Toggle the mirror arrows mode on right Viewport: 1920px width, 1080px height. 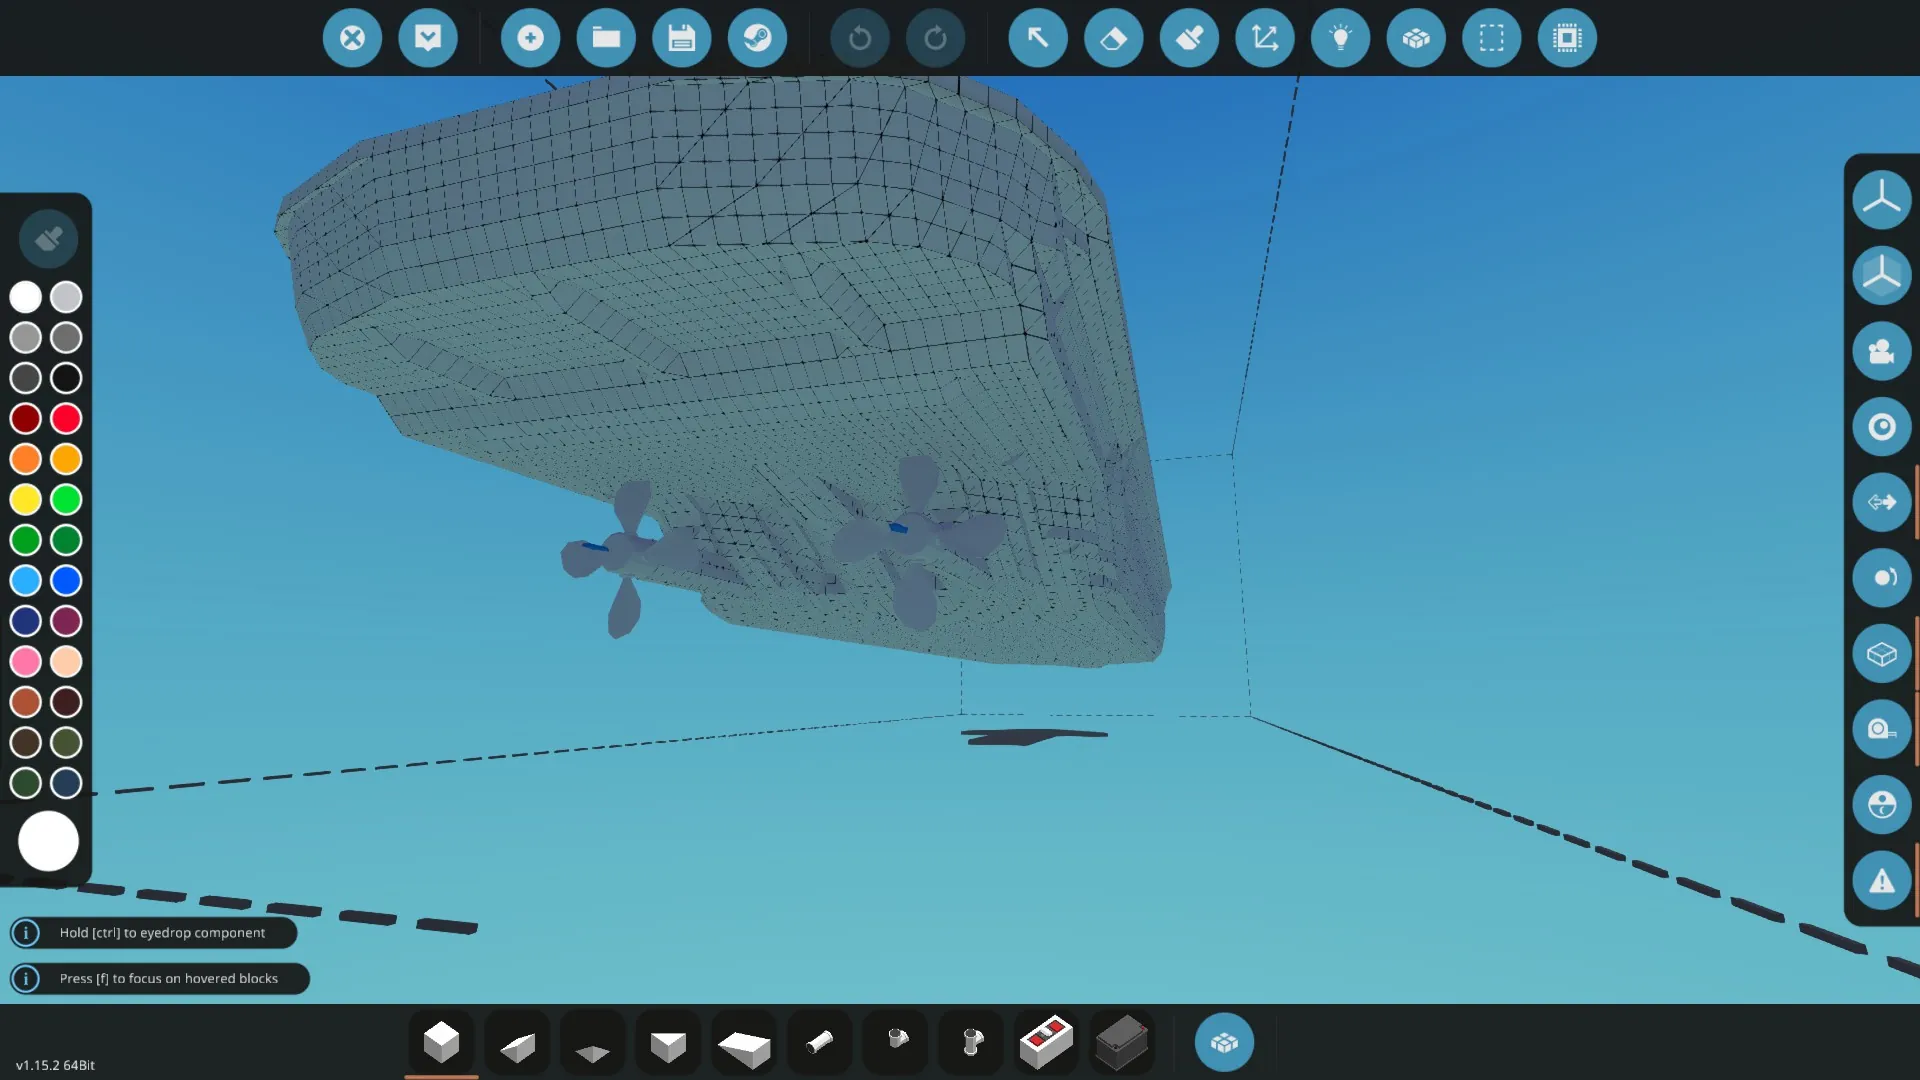pos(1881,502)
